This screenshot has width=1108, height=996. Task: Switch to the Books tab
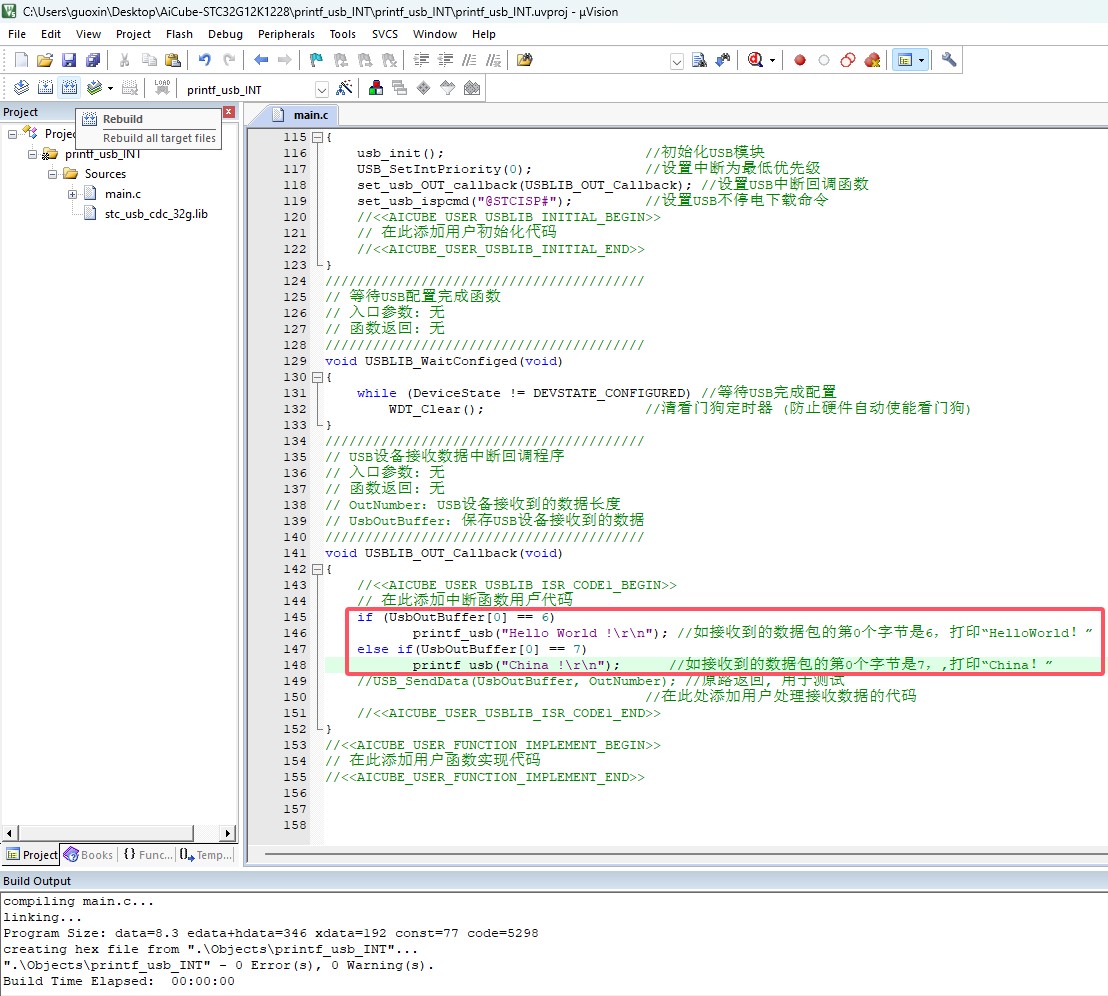coord(88,855)
